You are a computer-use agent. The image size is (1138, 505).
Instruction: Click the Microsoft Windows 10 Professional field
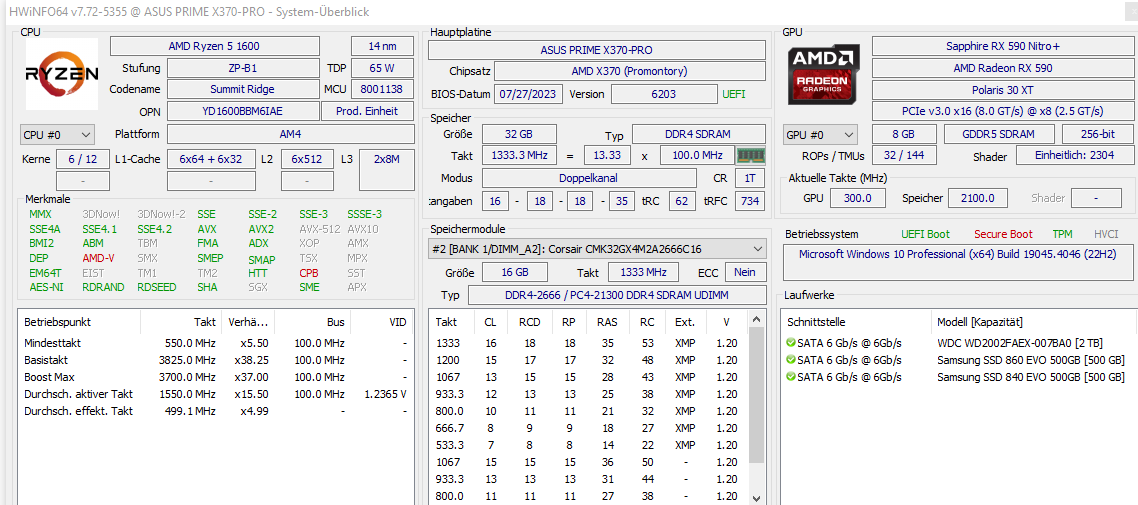pyautogui.click(x=958, y=263)
